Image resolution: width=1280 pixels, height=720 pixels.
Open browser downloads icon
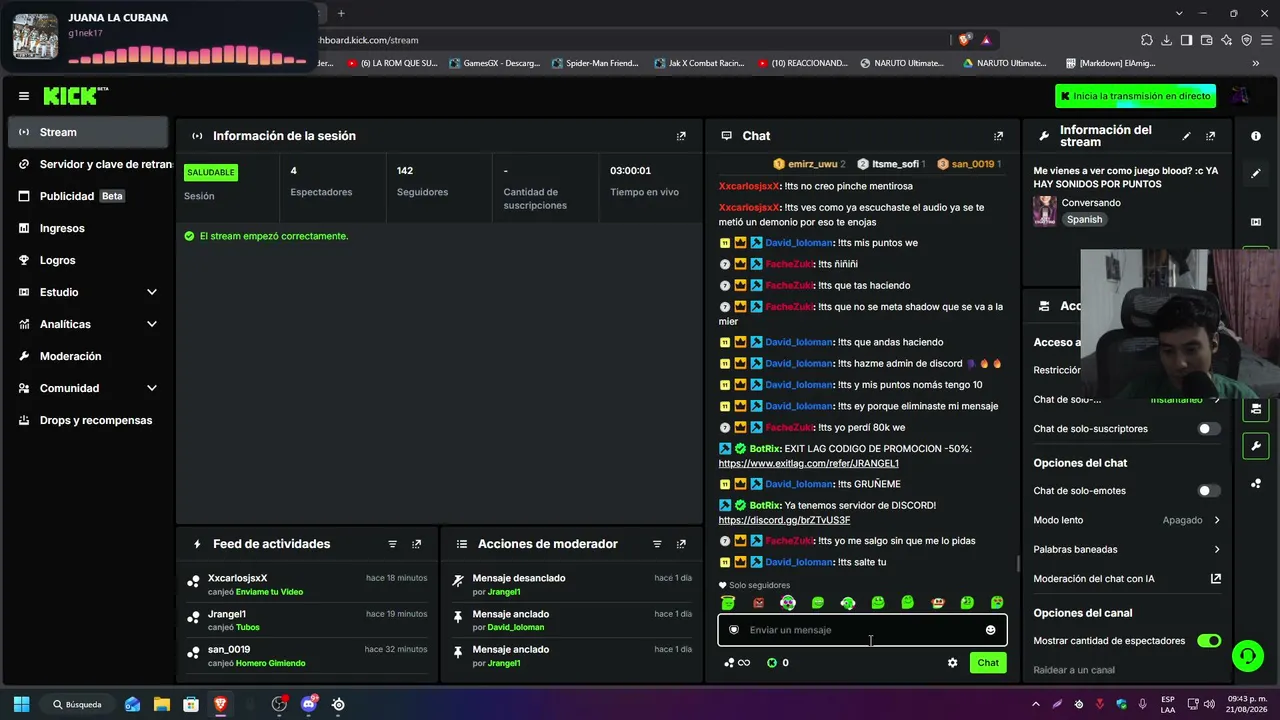(1166, 40)
